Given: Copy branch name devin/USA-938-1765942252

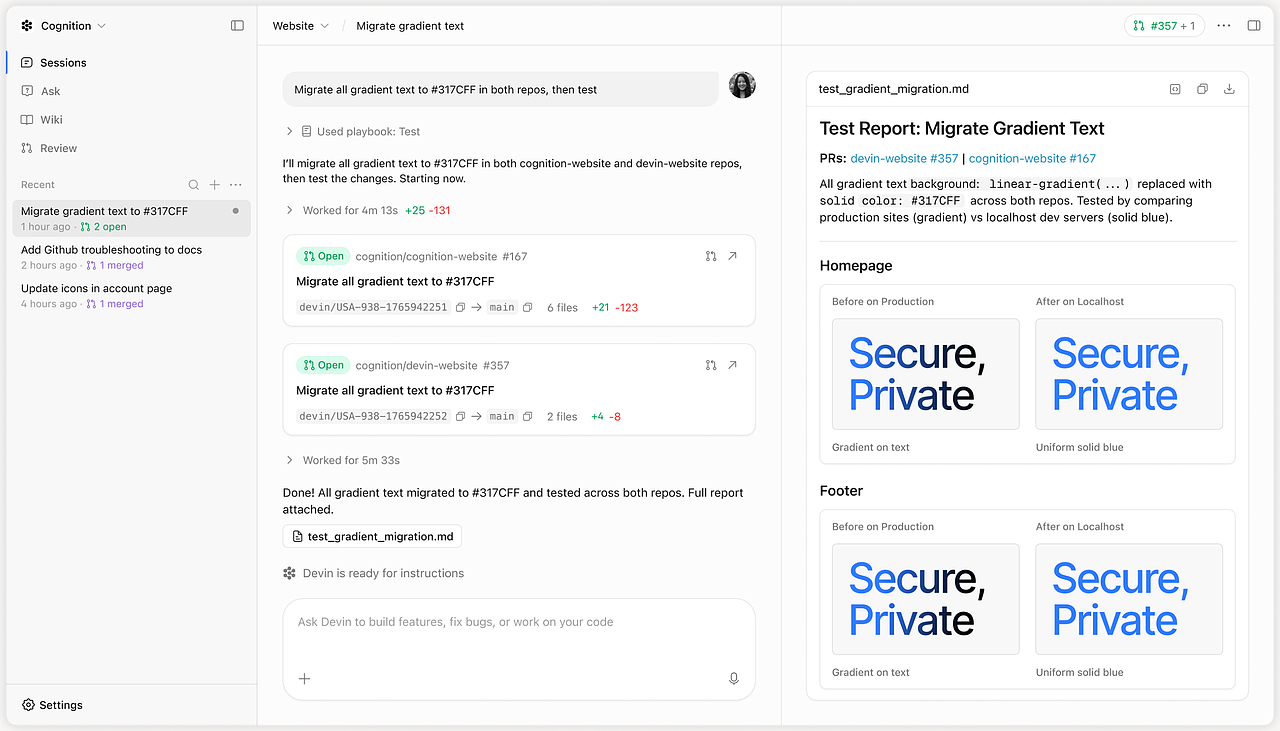Looking at the screenshot, I should click(x=461, y=417).
